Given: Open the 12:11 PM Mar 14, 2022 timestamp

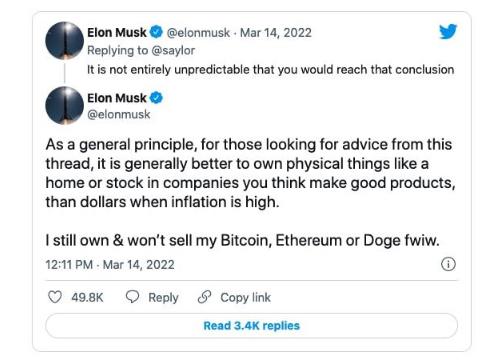Looking at the screenshot, I should tap(110, 265).
